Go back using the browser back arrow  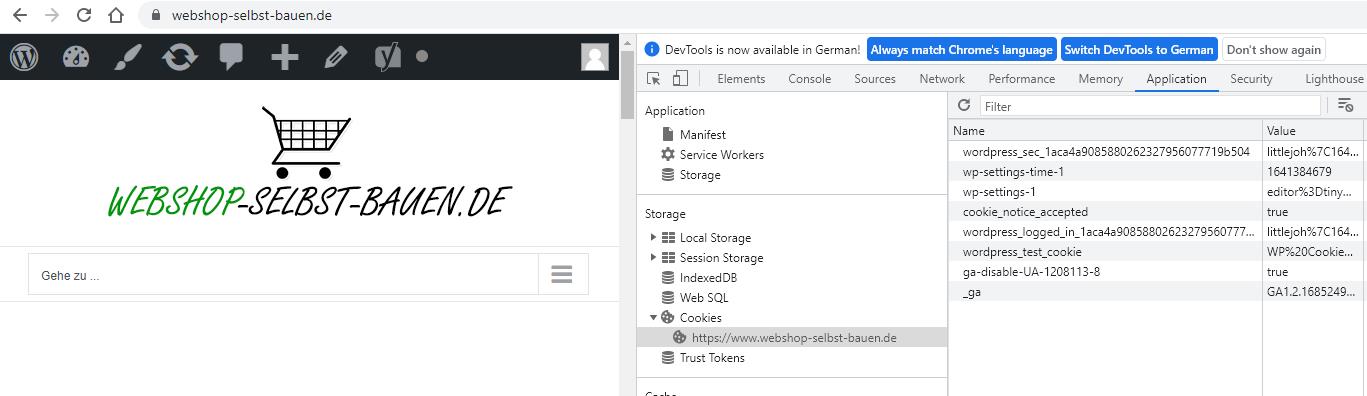pyautogui.click(x=19, y=15)
